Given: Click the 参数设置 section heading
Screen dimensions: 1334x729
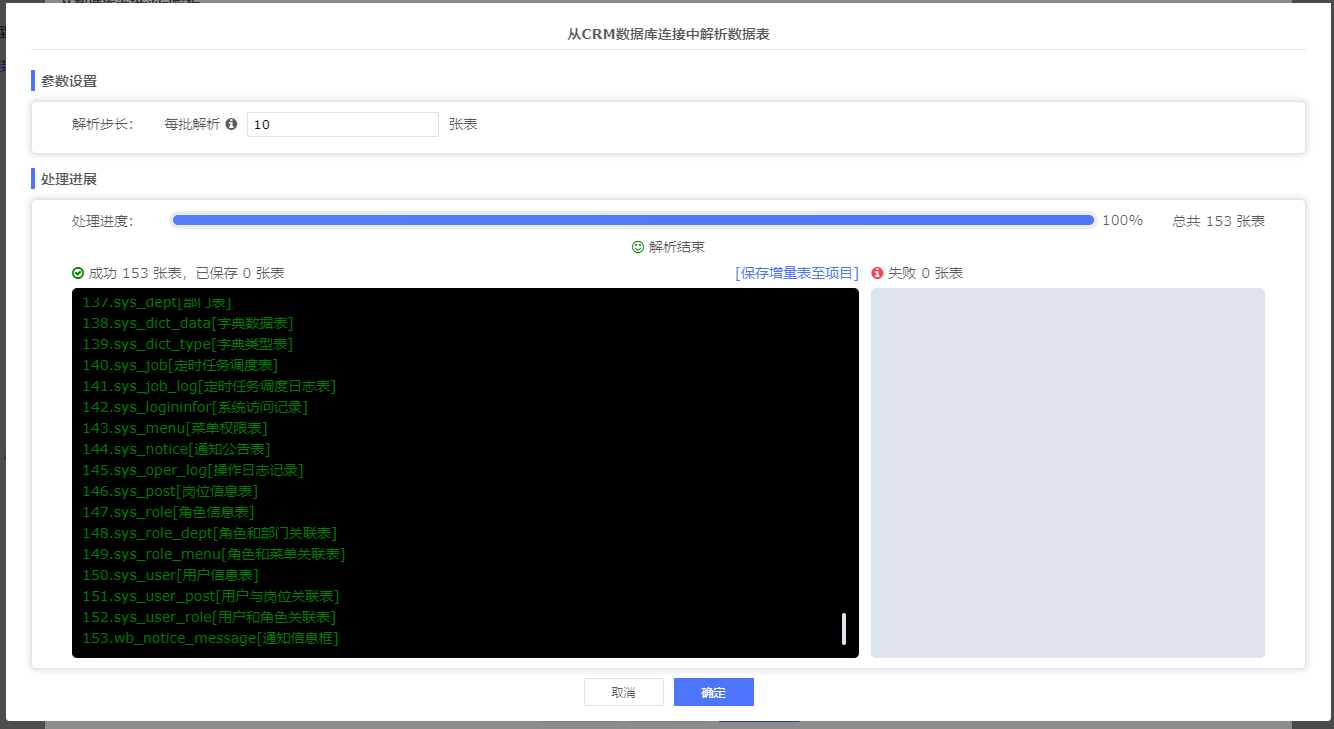Looking at the screenshot, I should coord(69,81).
